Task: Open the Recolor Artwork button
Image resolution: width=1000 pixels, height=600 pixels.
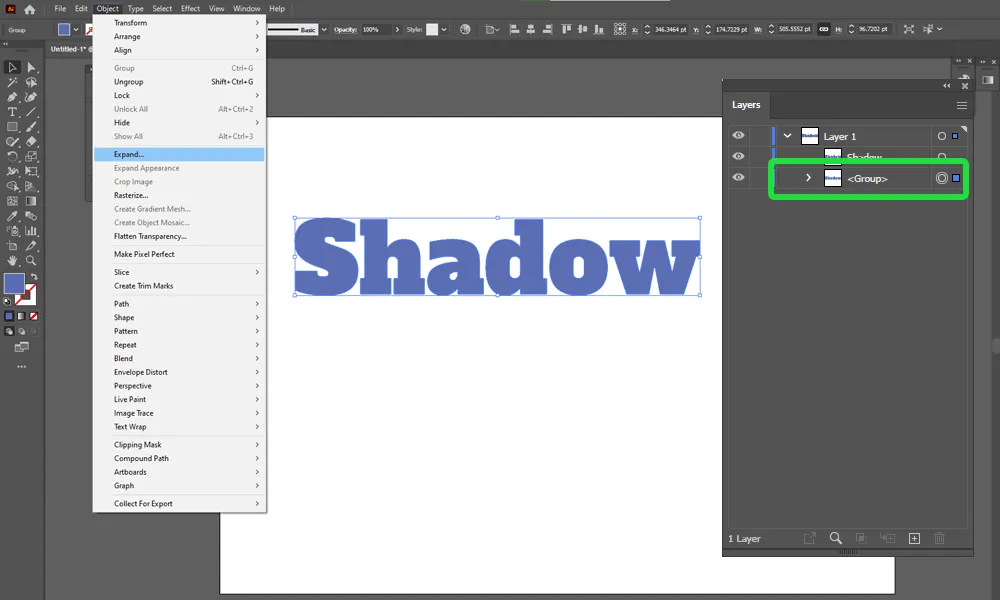Action: click(x=465, y=29)
